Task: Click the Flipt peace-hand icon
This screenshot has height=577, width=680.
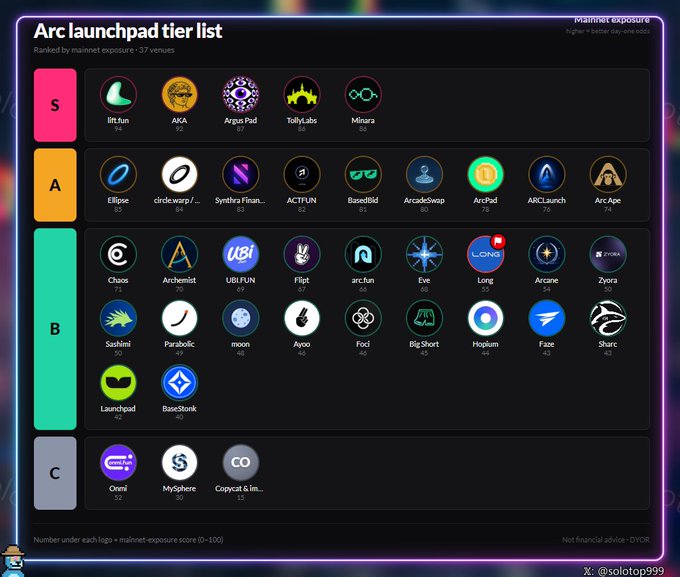Action: pos(302,254)
